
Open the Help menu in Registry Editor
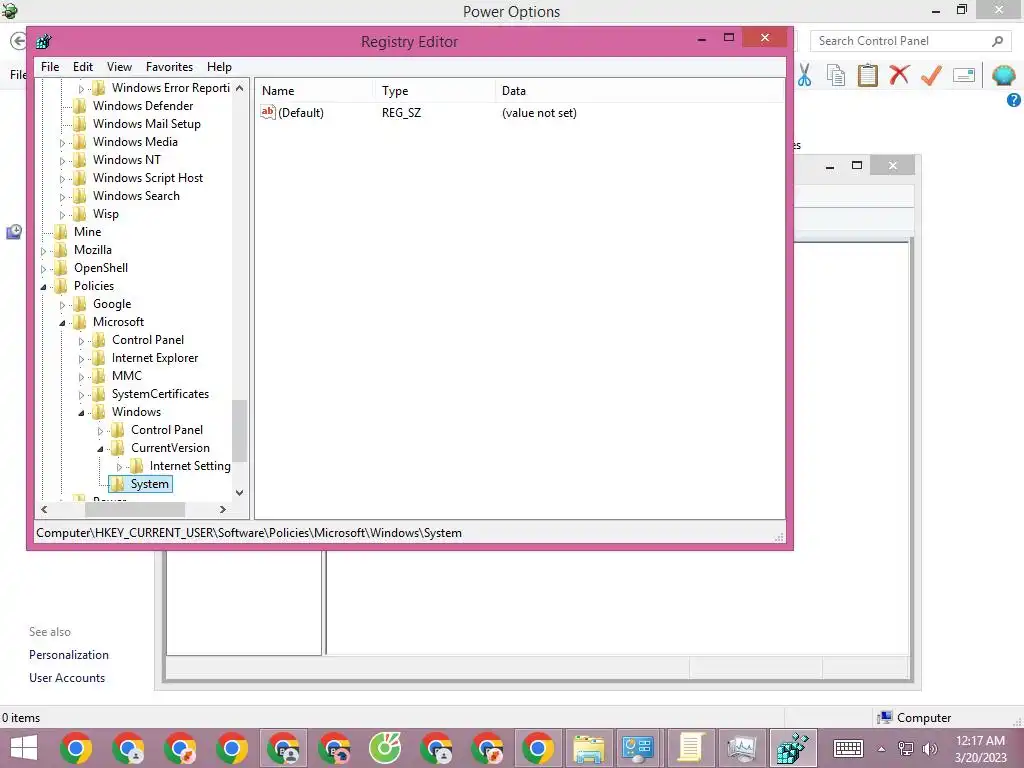[x=219, y=67]
